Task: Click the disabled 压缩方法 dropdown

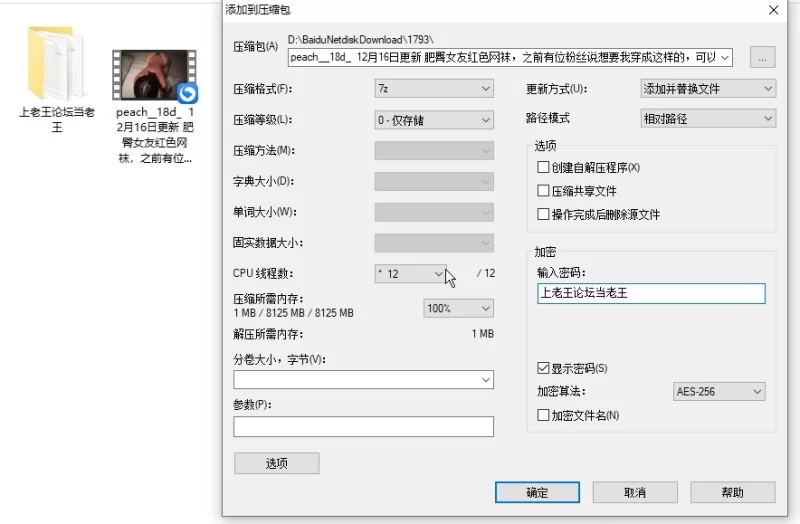Action: point(434,151)
